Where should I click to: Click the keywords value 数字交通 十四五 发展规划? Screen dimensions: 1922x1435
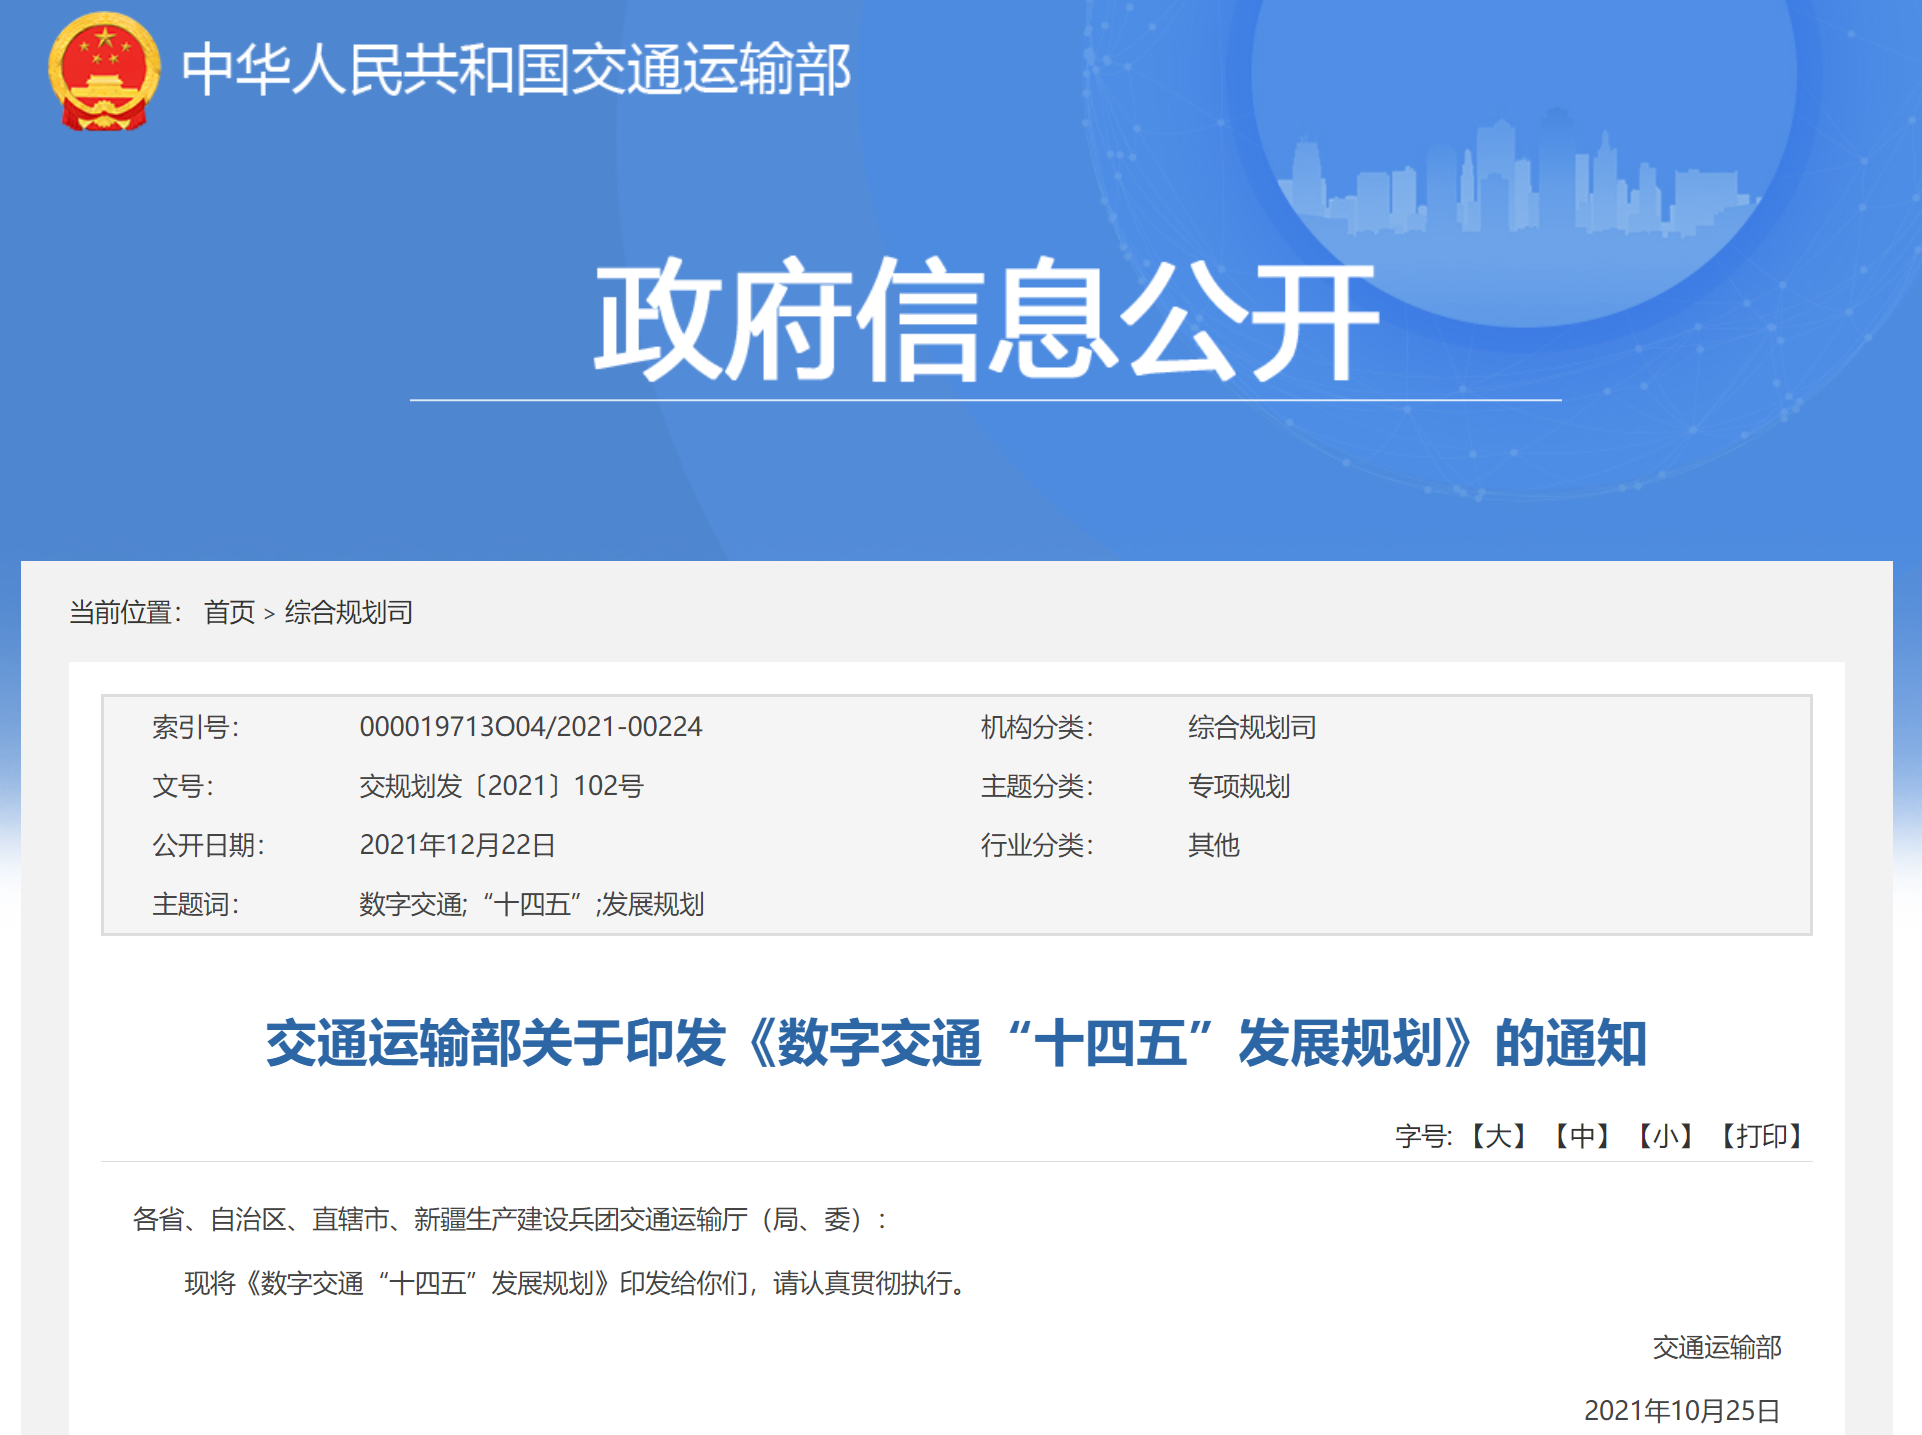(531, 904)
